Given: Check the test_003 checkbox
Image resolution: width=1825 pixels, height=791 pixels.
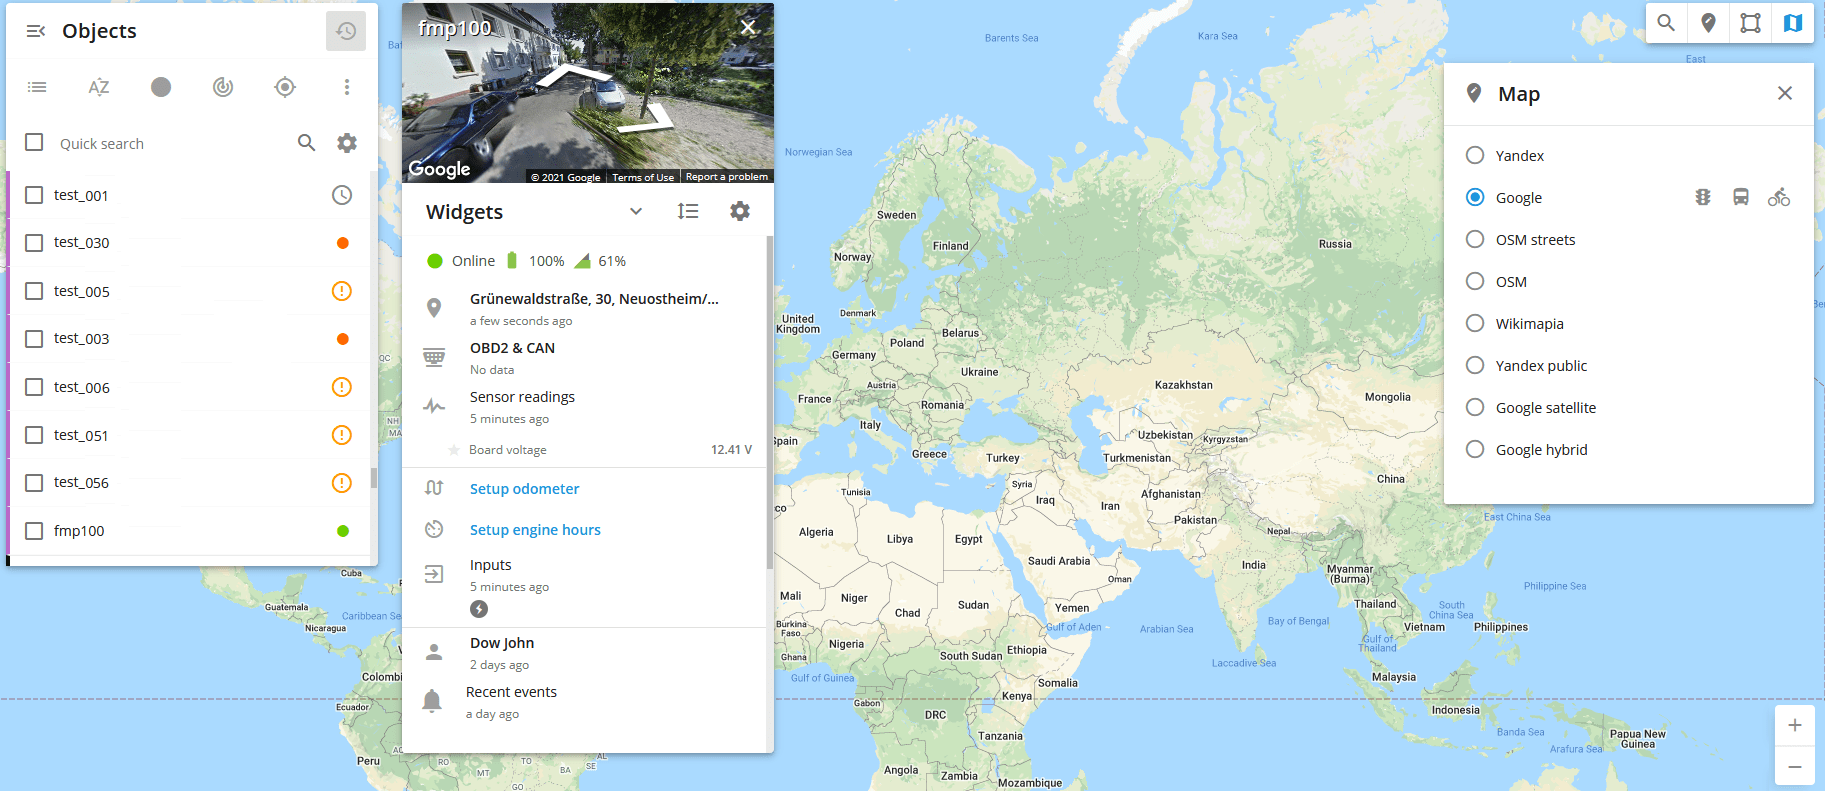Looking at the screenshot, I should (34, 339).
